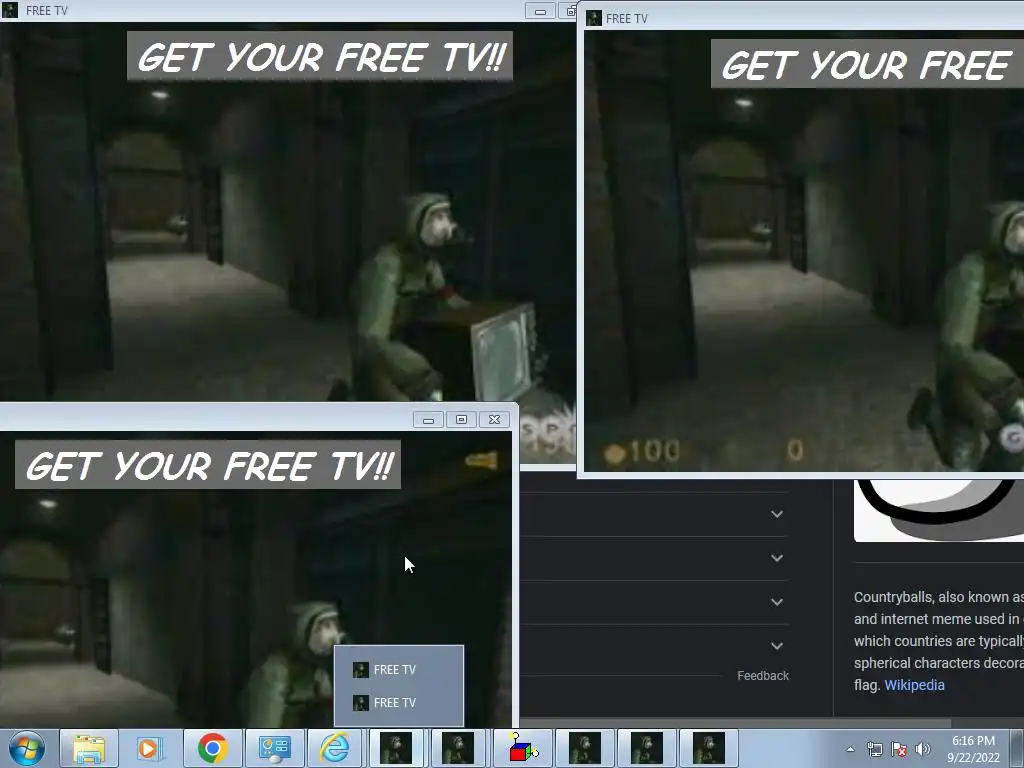This screenshot has height=768, width=1024.
Task: Switch to Google Chrome in the taskbar
Action: tap(212, 748)
